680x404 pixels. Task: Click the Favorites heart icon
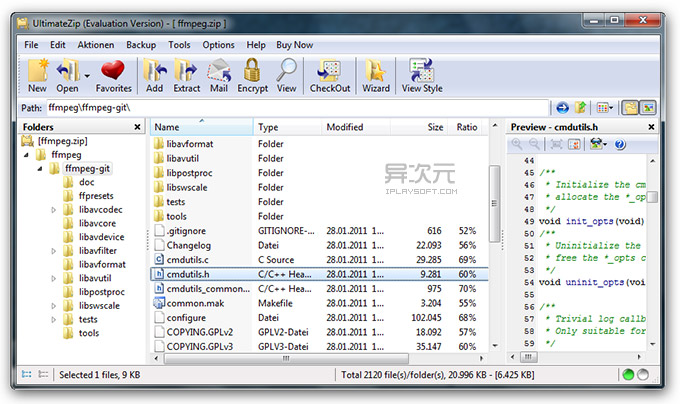pyautogui.click(x=113, y=76)
